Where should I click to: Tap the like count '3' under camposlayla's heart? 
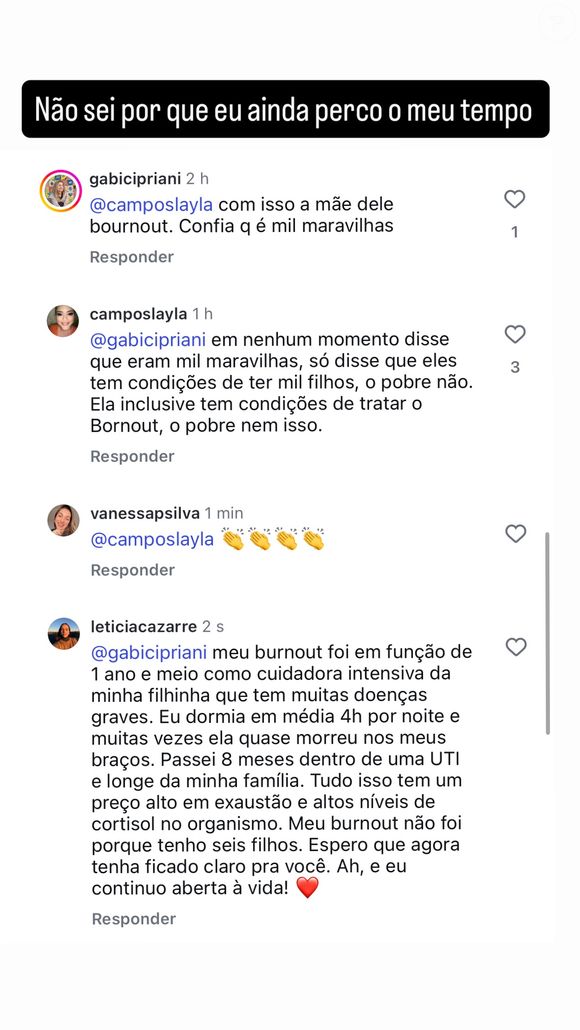coord(515,366)
